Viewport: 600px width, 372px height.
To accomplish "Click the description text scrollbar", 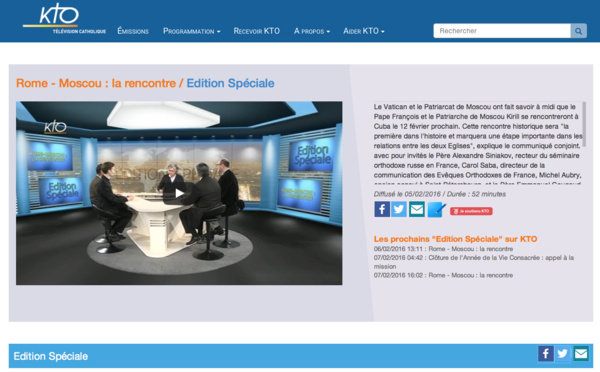I will pyautogui.click(x=584, y=124).
